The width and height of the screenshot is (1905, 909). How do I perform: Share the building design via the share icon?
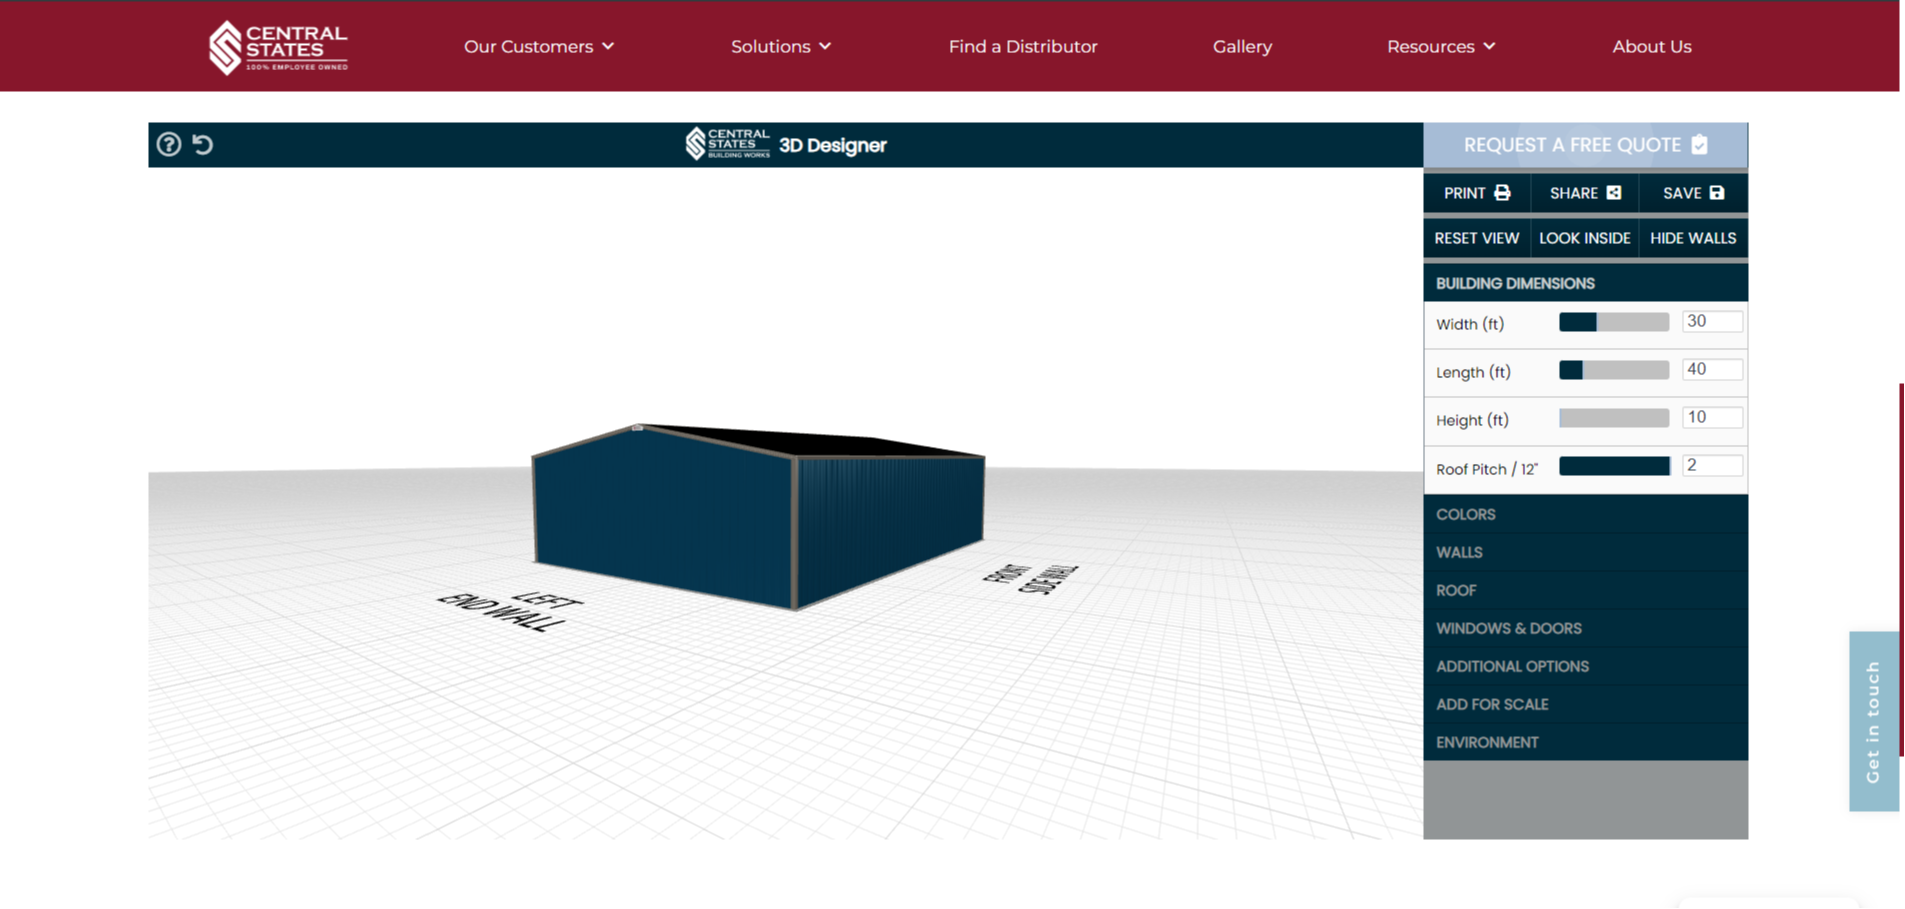1612,192
